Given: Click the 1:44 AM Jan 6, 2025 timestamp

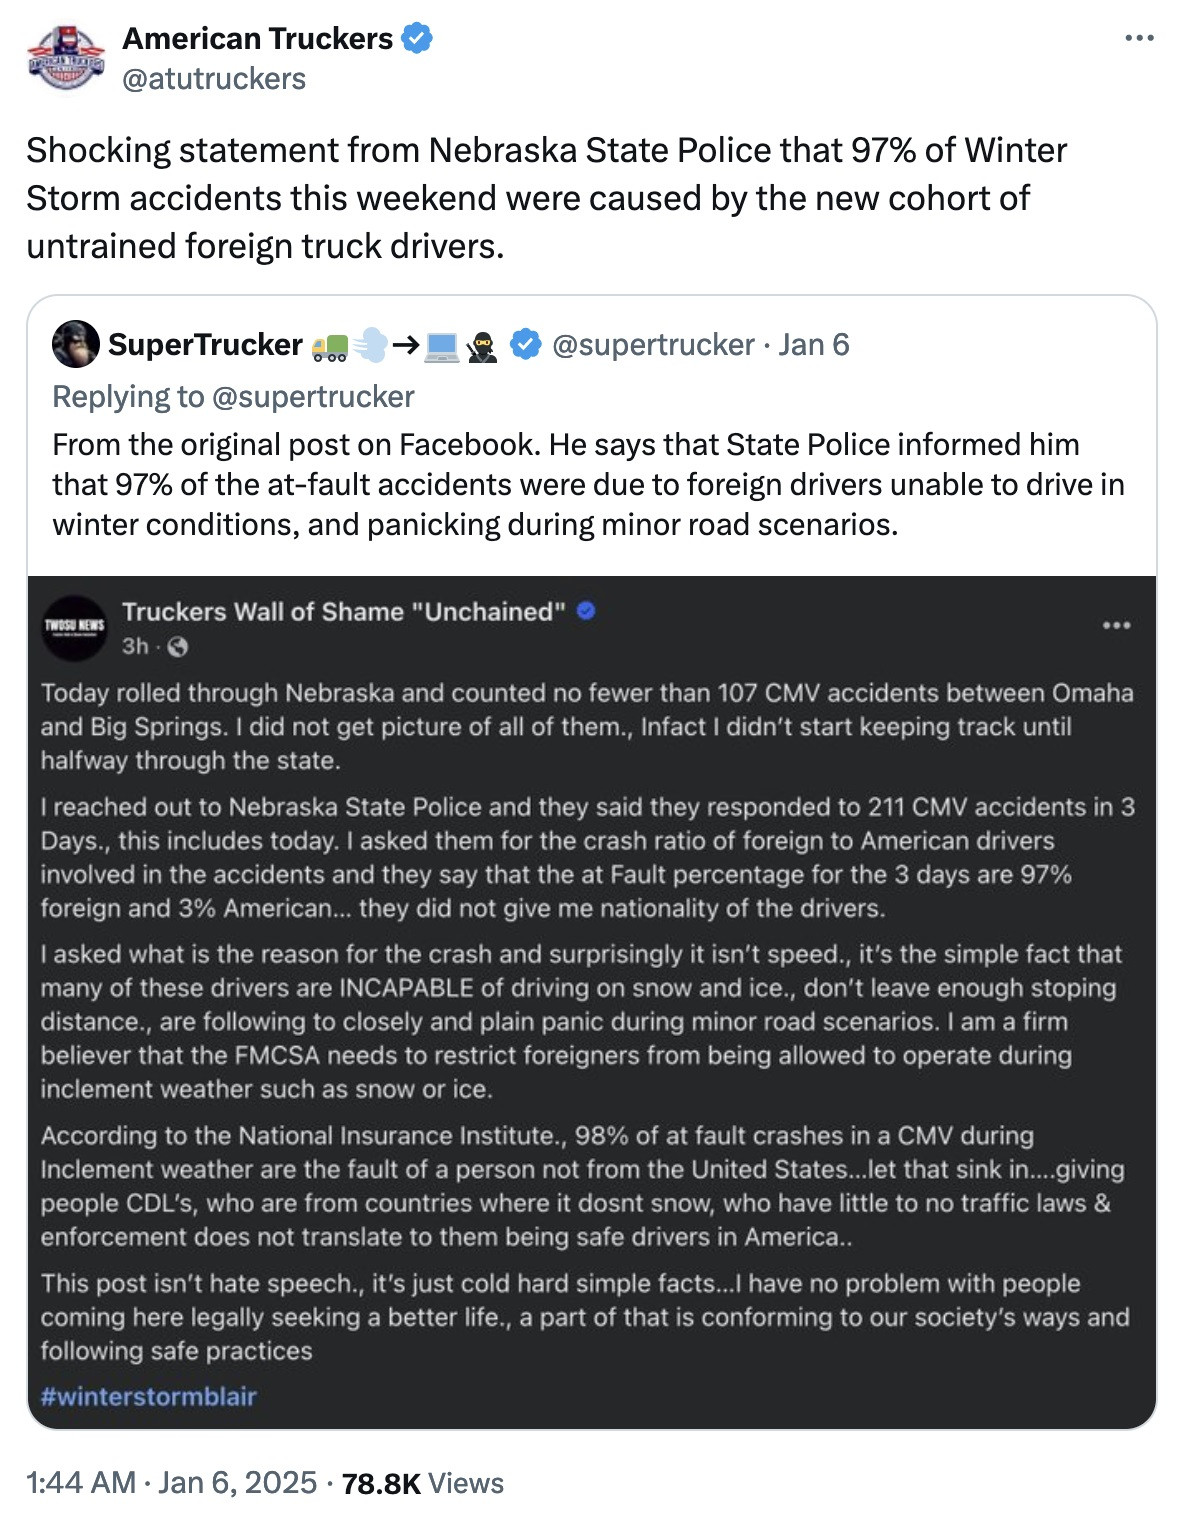Looking at the screenshot, I should [x=171, y=1482].
